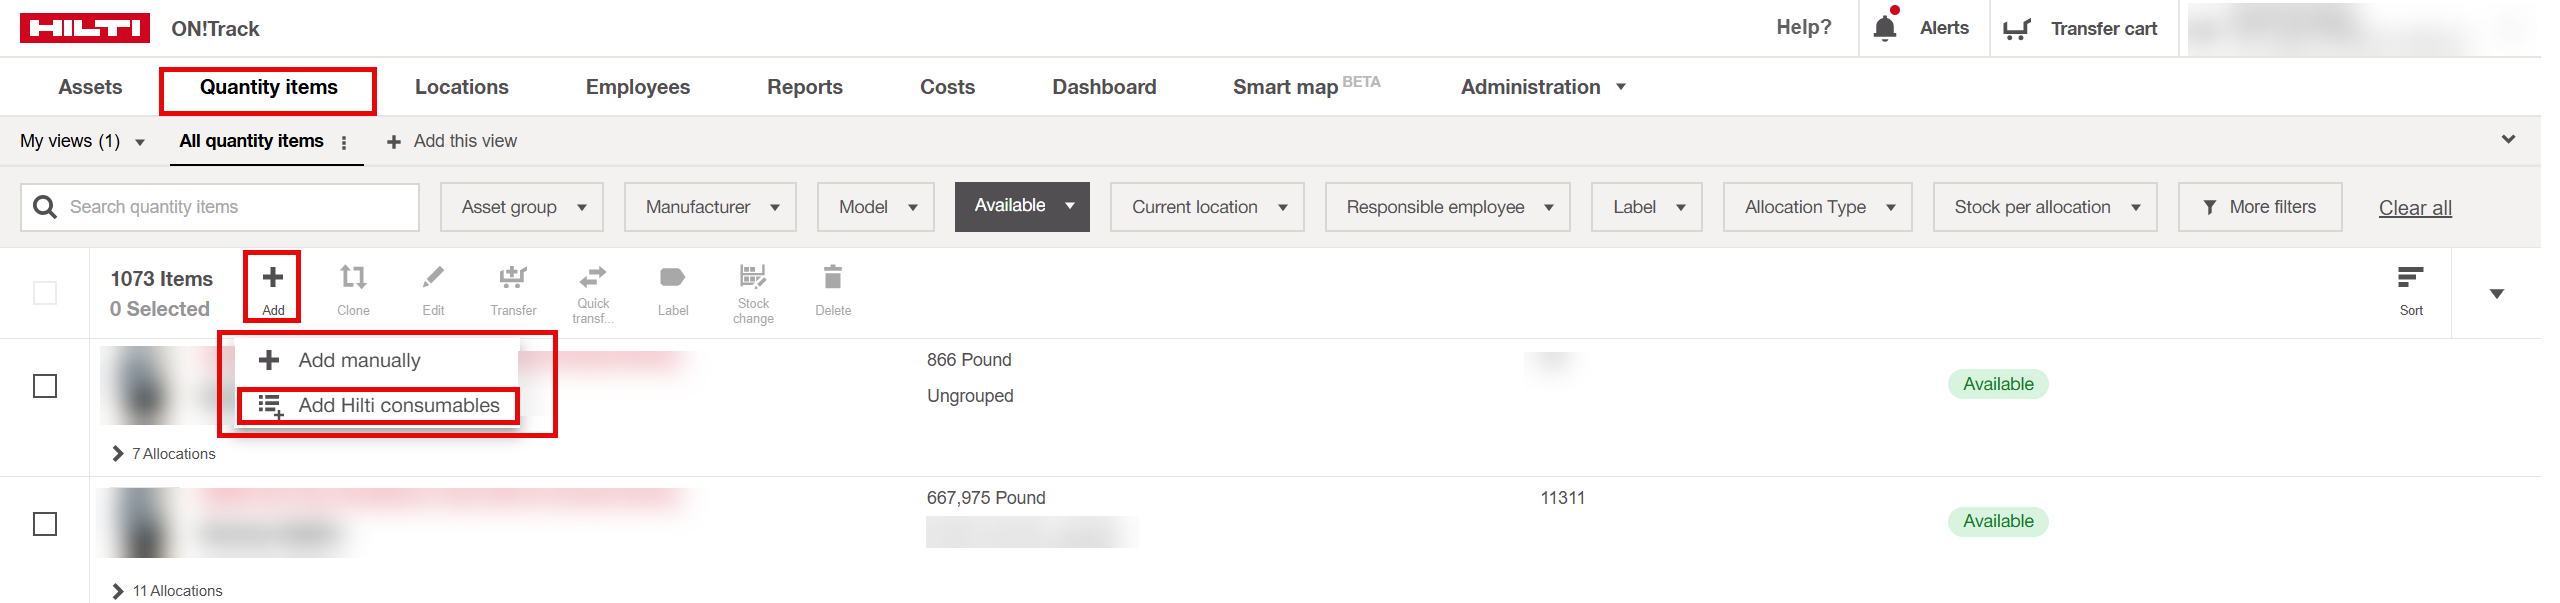Expand the 7 Allocations row
The image size is (2560, 603).
pos(119,454)
